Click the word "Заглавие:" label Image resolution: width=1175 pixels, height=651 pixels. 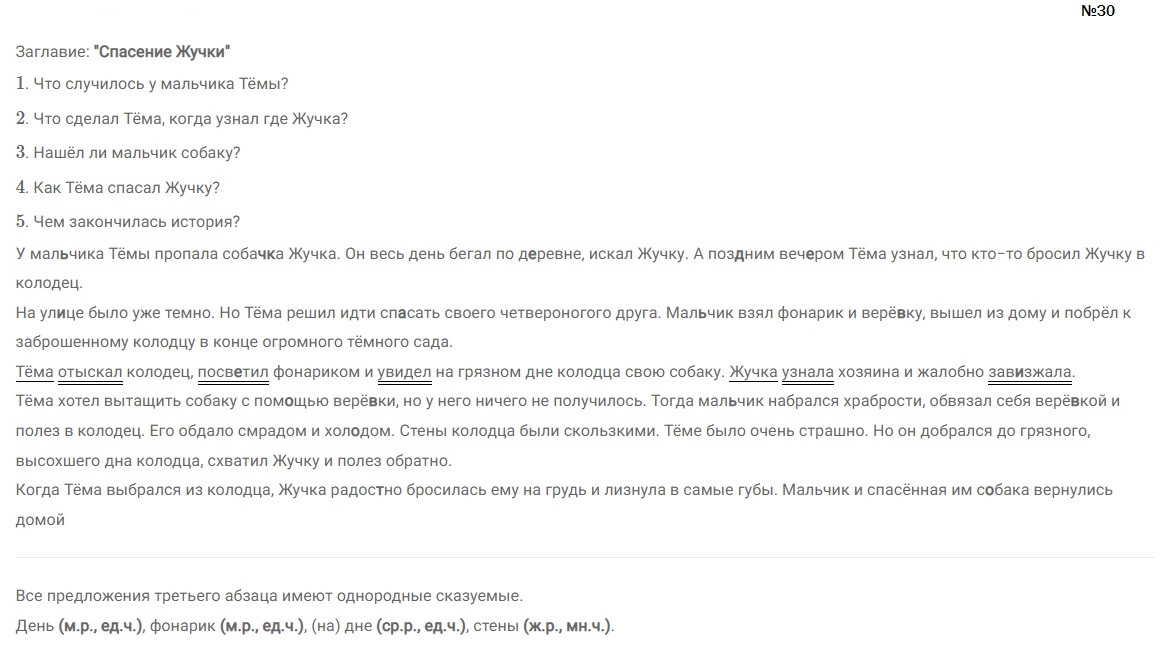click(x=52, y=52)
